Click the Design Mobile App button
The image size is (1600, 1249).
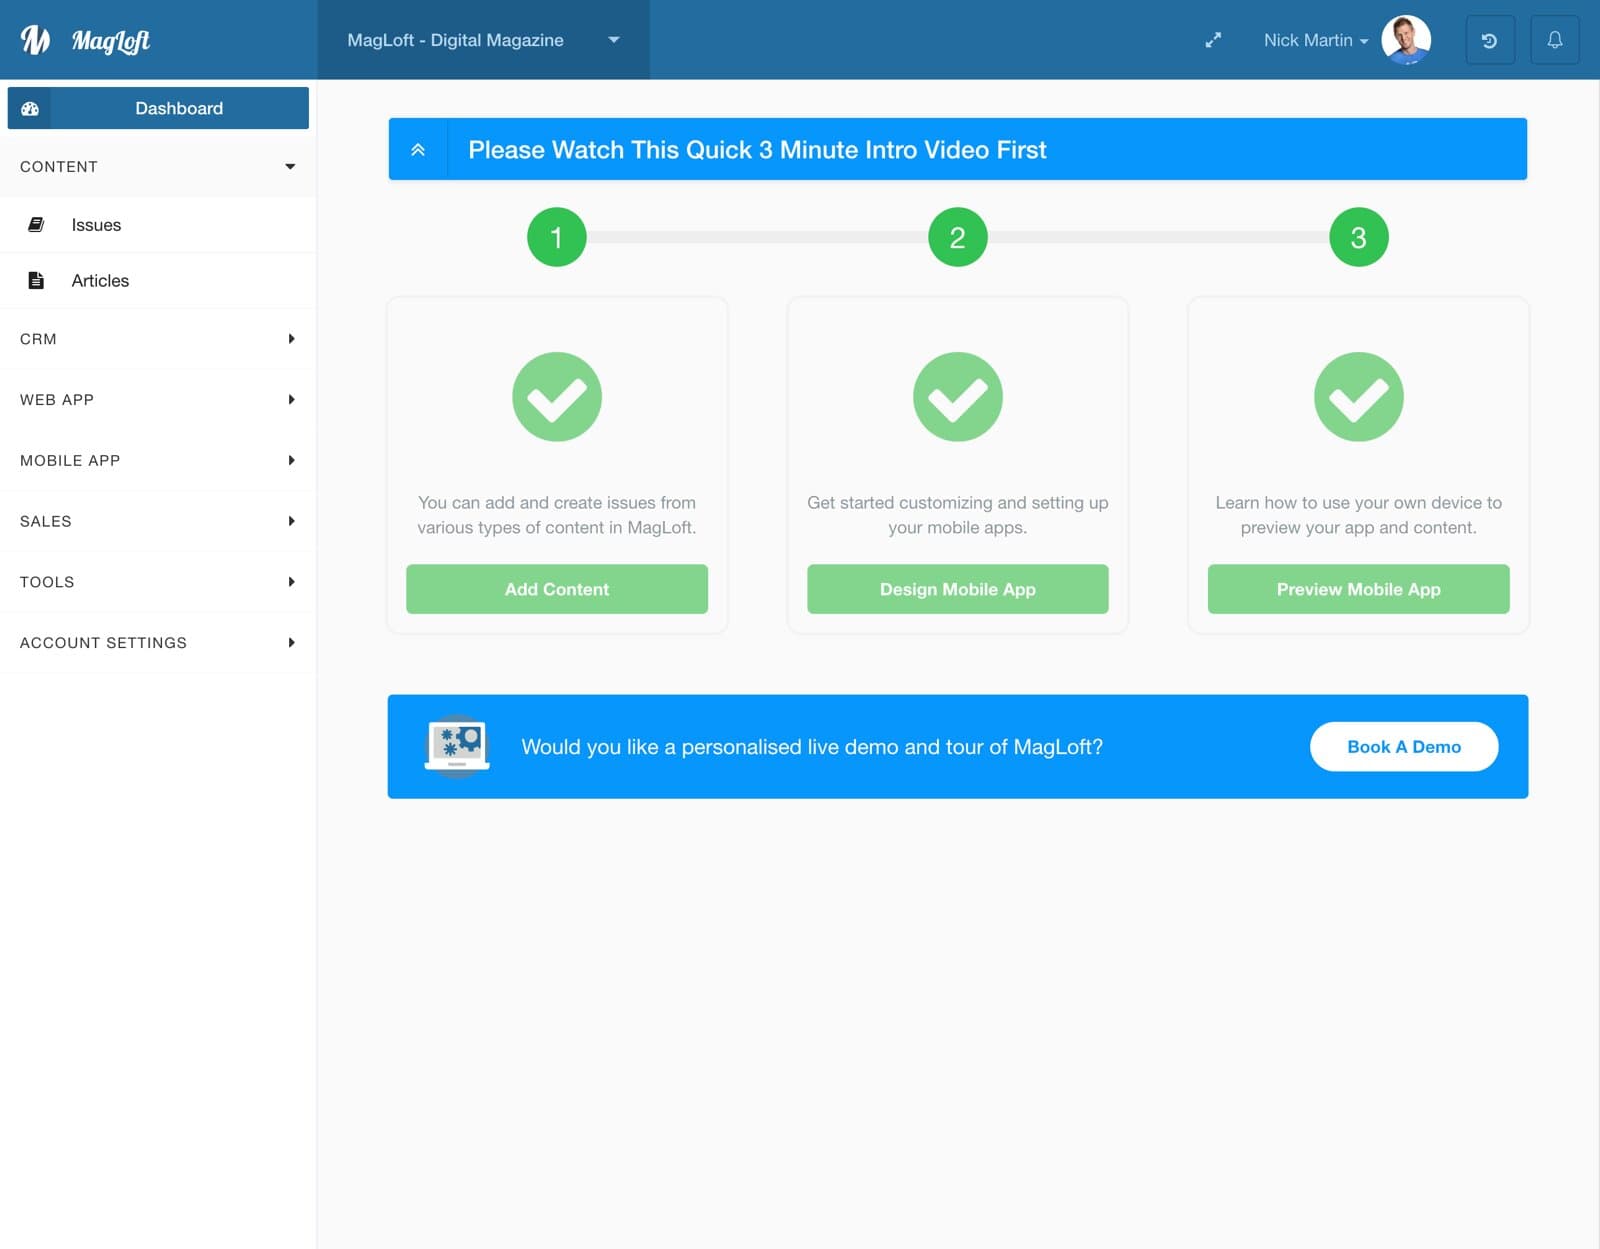(958, 589)
